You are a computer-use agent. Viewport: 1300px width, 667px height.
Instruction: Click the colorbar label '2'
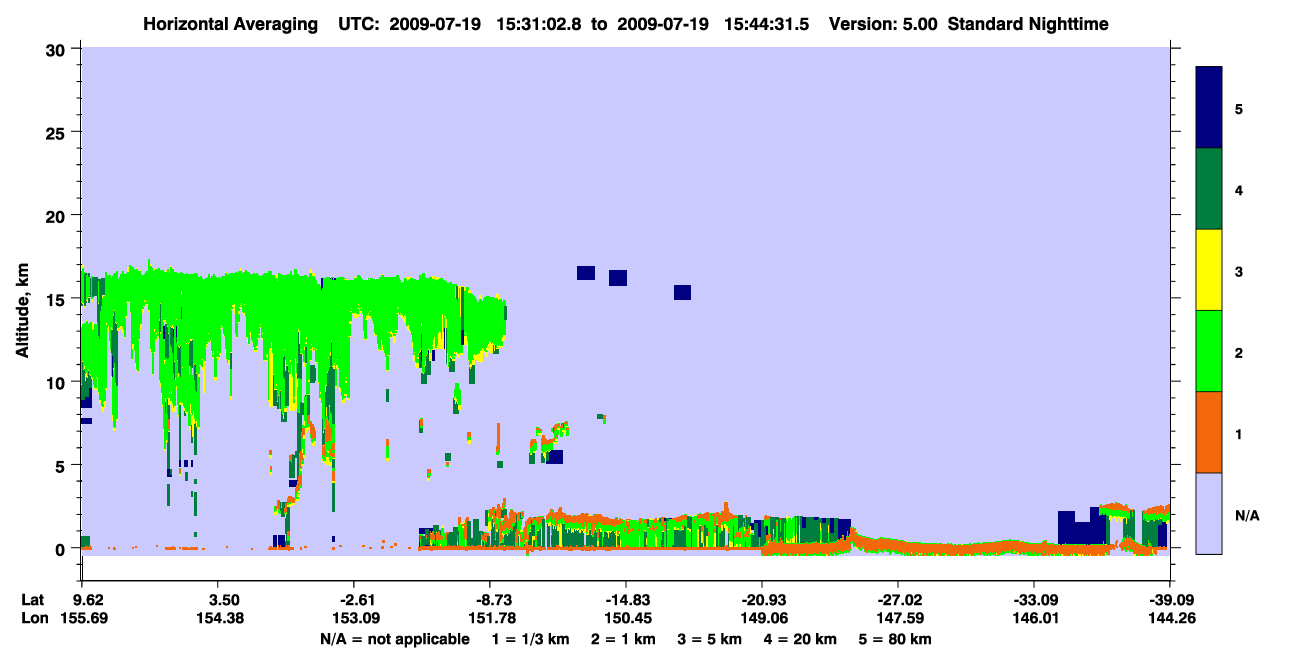point(1239,352)
